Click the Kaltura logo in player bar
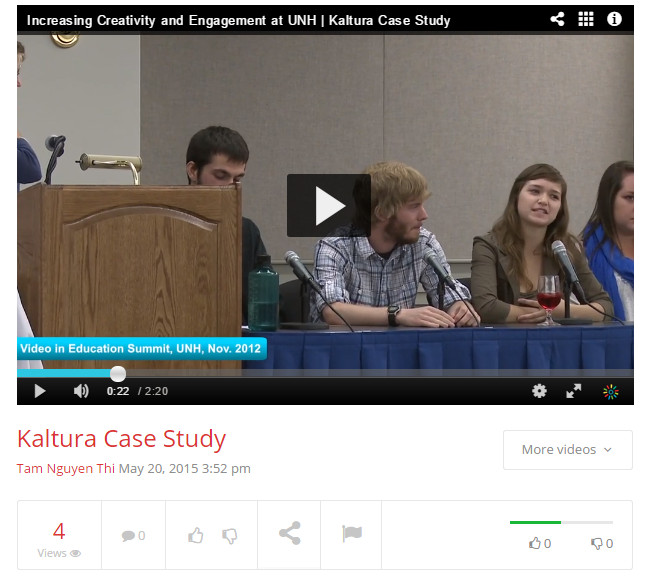645x579 pixels. pyautogui.click(x=610, y=391)
